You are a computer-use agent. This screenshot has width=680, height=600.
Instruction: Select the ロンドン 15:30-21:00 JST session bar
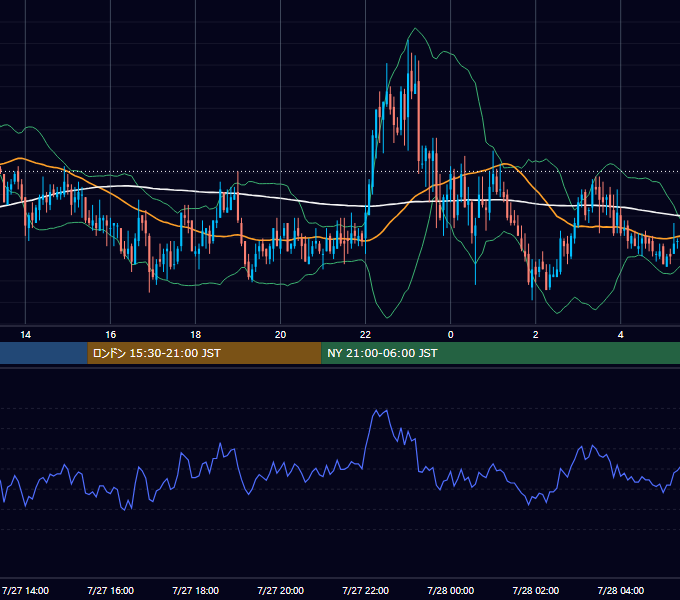pyautogui.click(x=204, y=353)
